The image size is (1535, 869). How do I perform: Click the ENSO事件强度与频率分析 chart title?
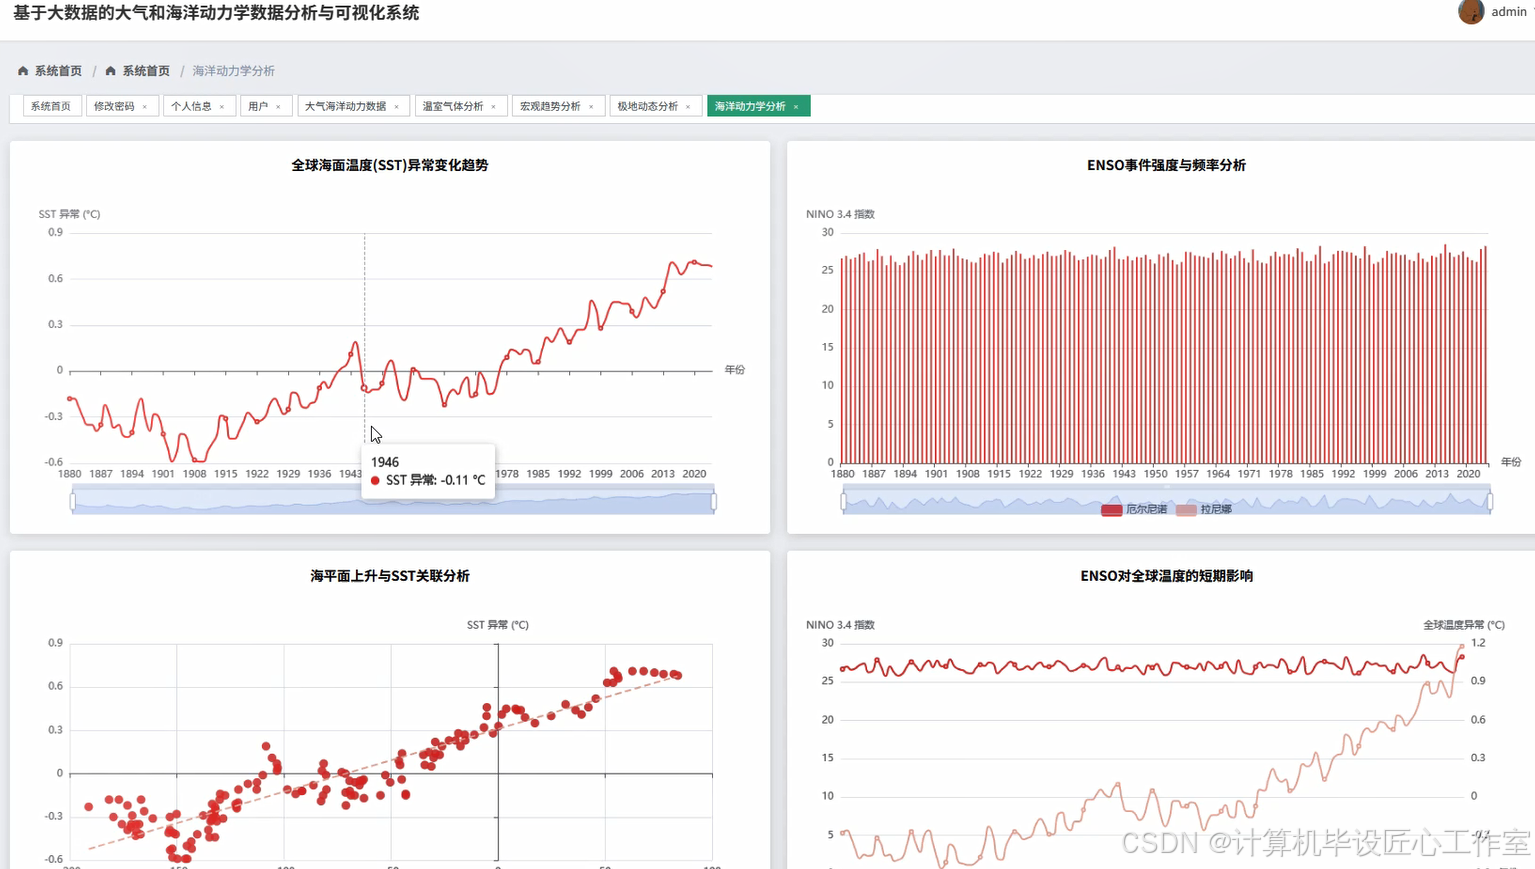[1166, 165]
